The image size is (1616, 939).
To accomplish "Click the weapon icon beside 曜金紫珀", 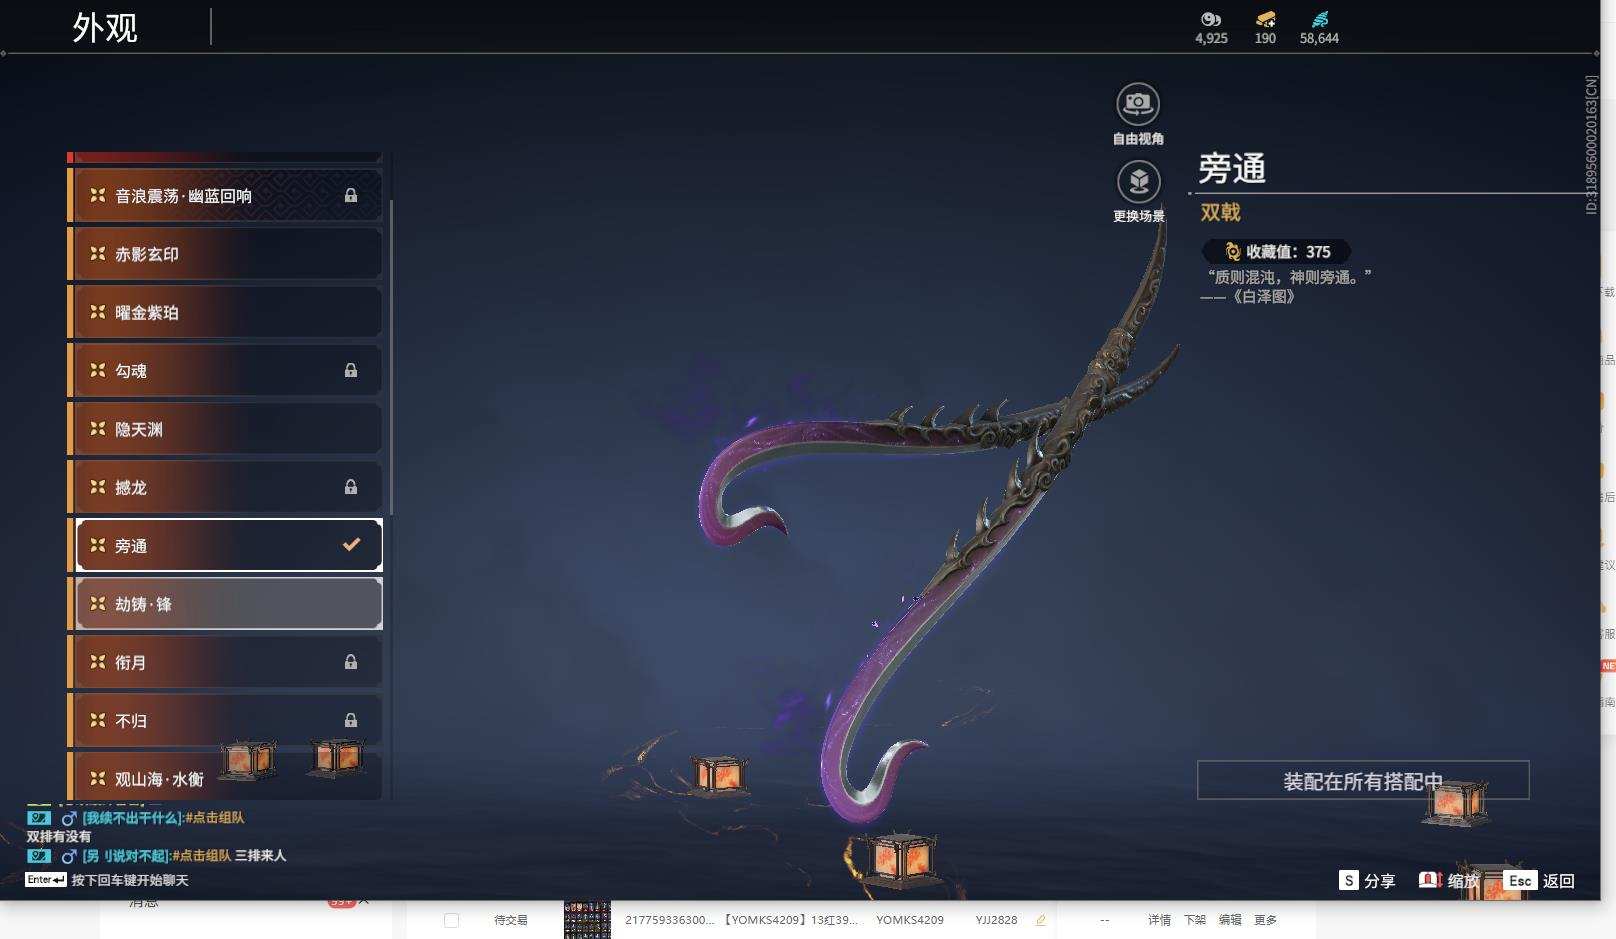I will [x=98, y=312].
